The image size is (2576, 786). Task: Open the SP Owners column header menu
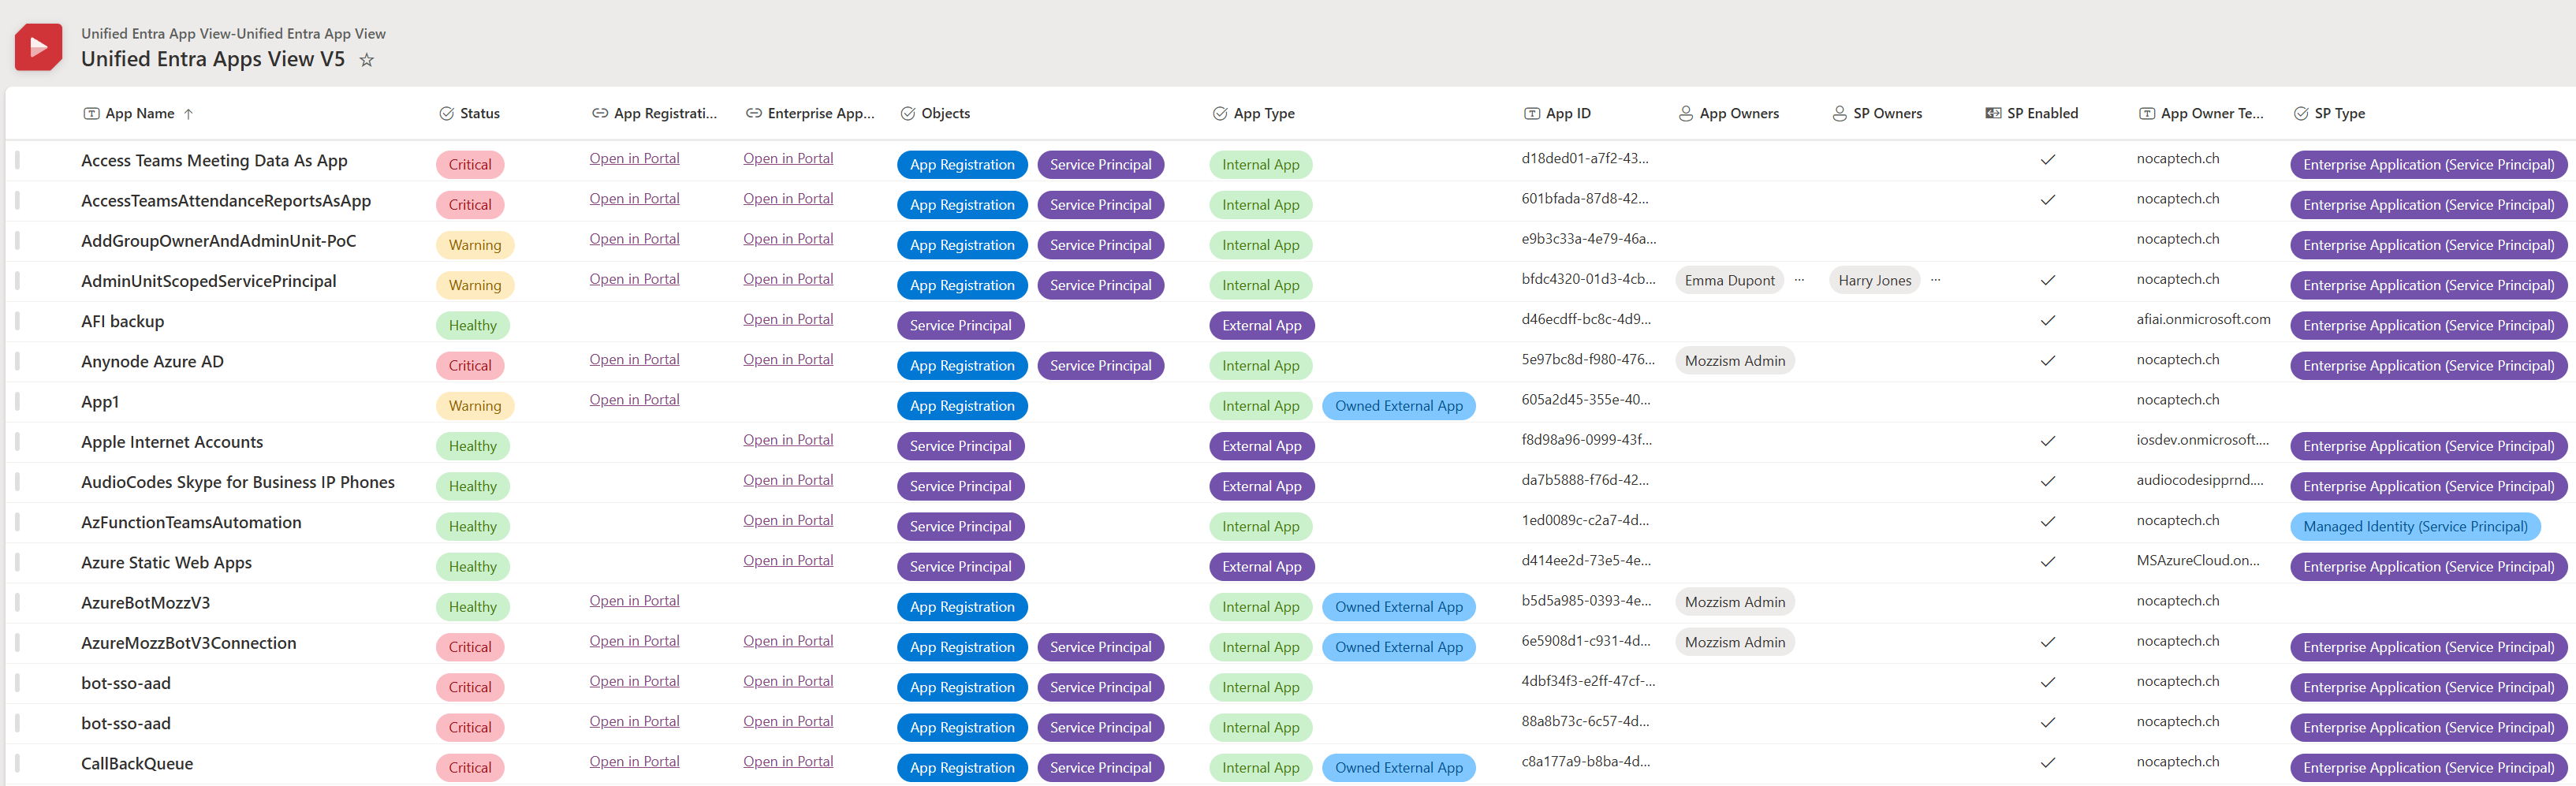coord(1877,114)
